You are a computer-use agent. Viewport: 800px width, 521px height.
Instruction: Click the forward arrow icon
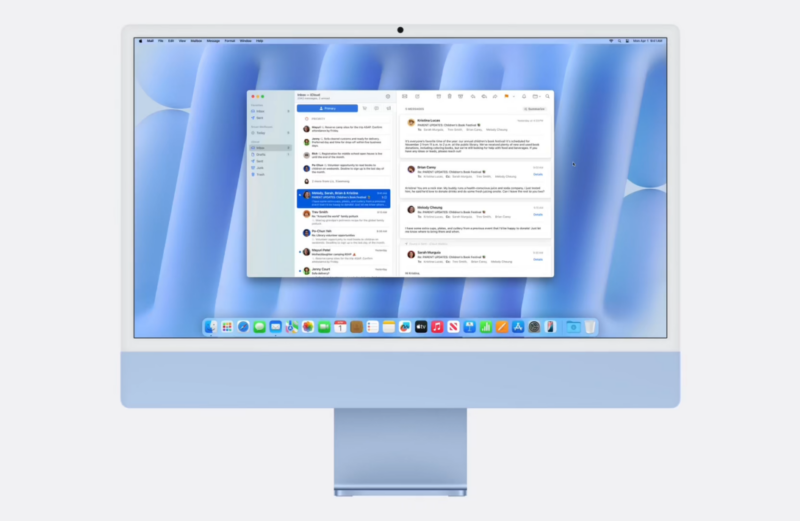[x=495, y=96]
